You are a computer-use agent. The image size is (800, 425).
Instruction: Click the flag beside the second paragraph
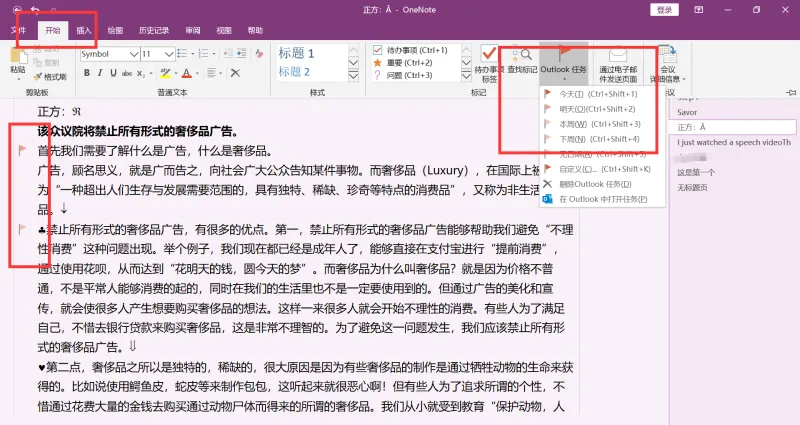(x=22, y=229)
